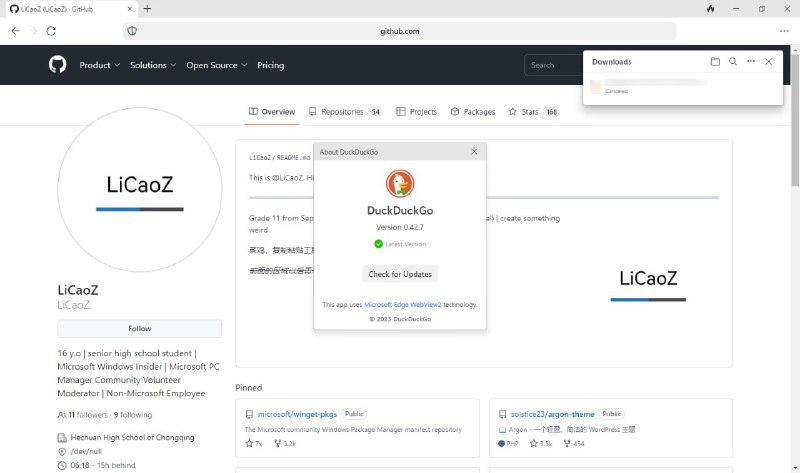This screenshot has width=800, height=473.
Task: Open the downloads folder icon
Action: (715, 62)
